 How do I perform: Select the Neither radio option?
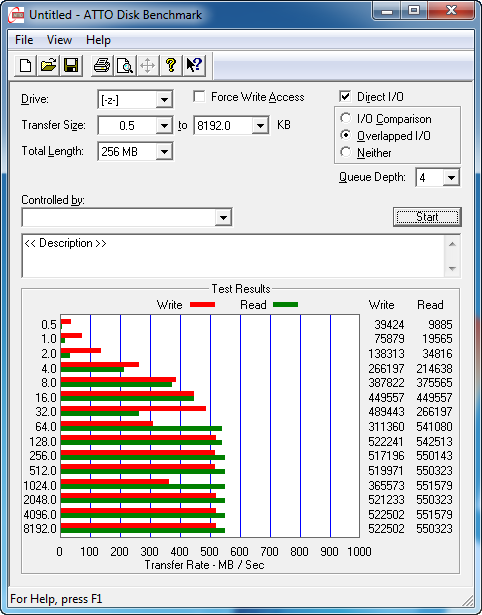point(346,152)
